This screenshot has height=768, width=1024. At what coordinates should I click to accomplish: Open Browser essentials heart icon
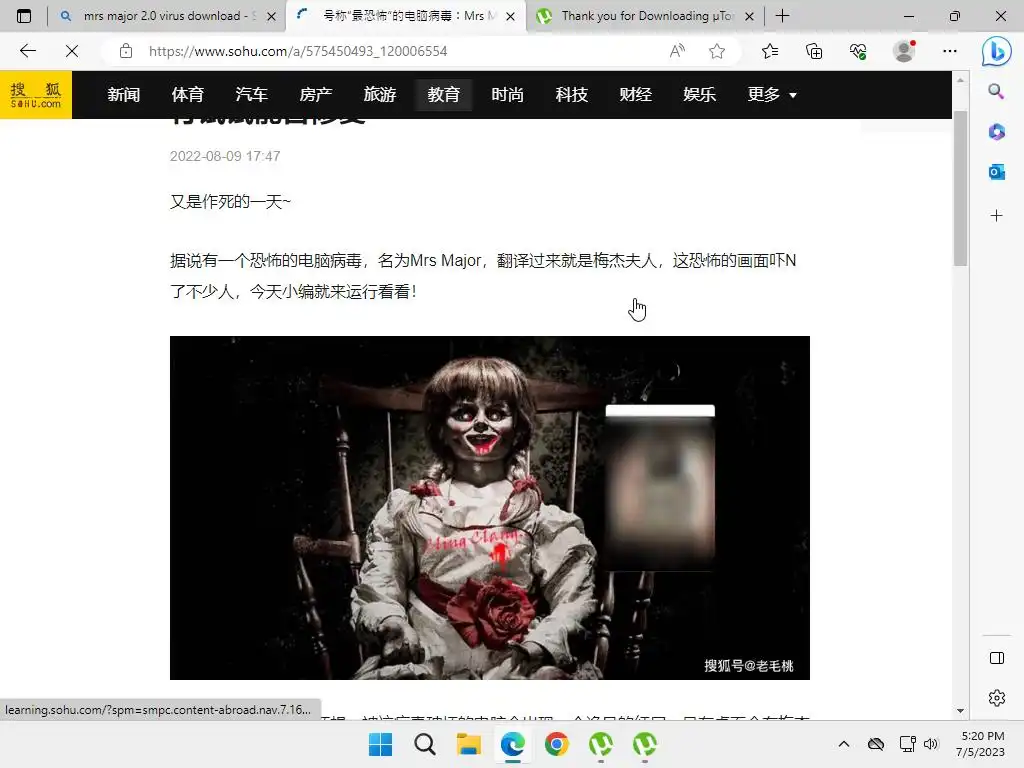click(x=858, y=51)
